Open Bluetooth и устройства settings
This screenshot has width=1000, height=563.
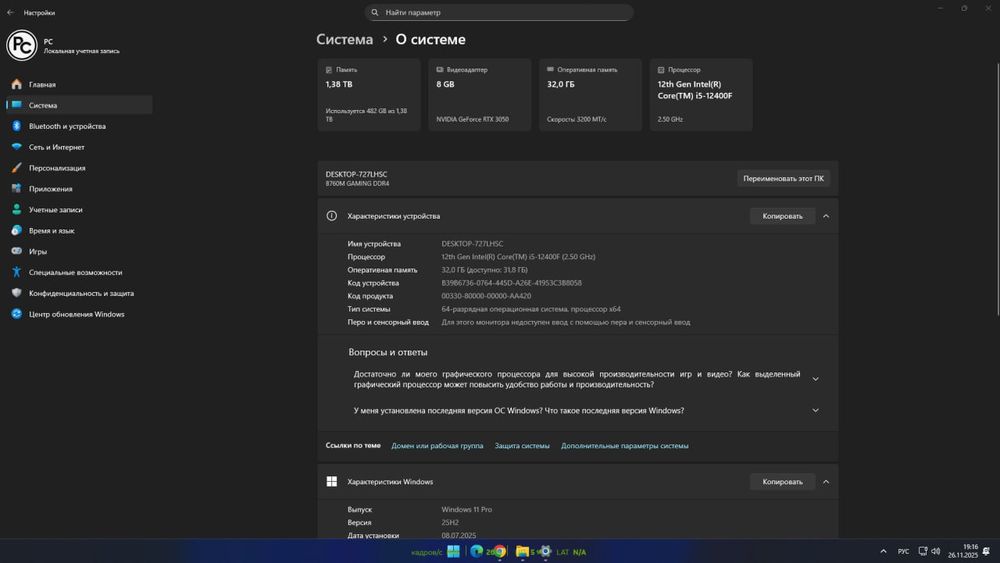click(79, 126)
